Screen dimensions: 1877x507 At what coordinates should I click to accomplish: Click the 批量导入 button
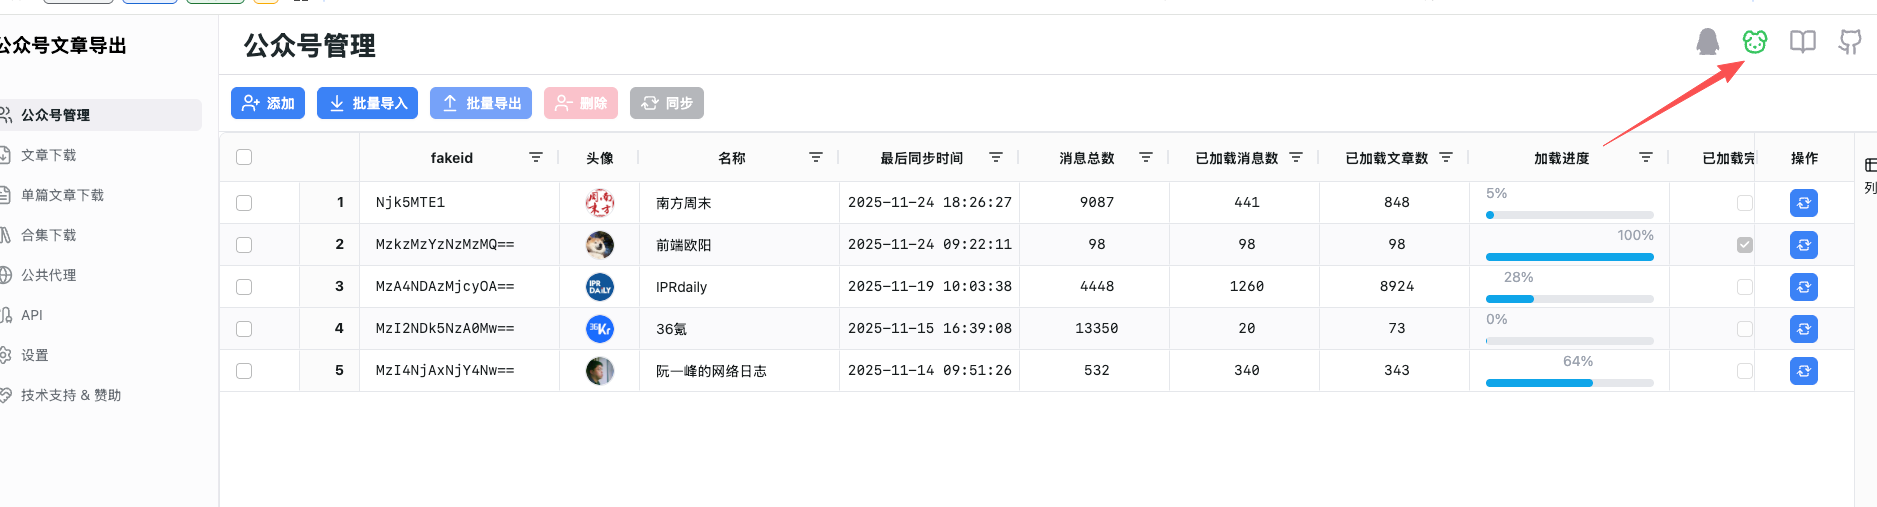pos(367,103)
